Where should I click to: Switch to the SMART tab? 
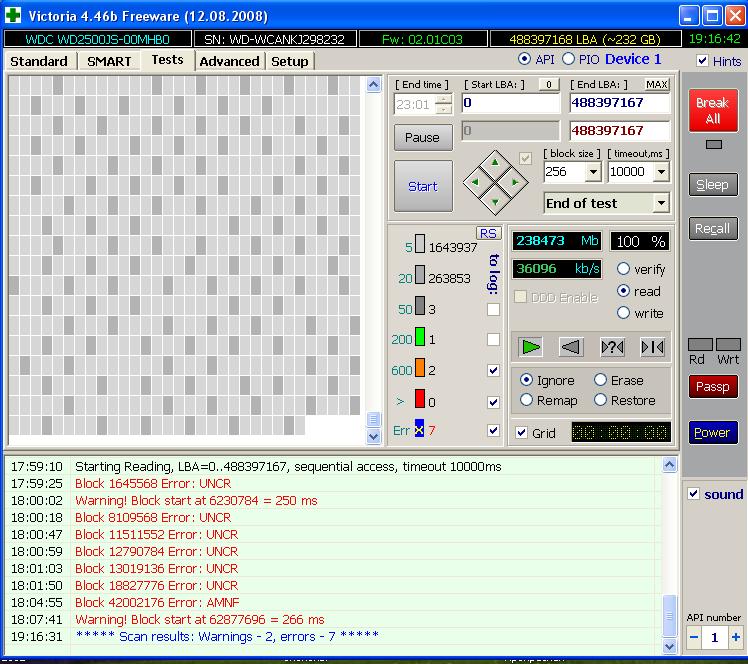109,61
